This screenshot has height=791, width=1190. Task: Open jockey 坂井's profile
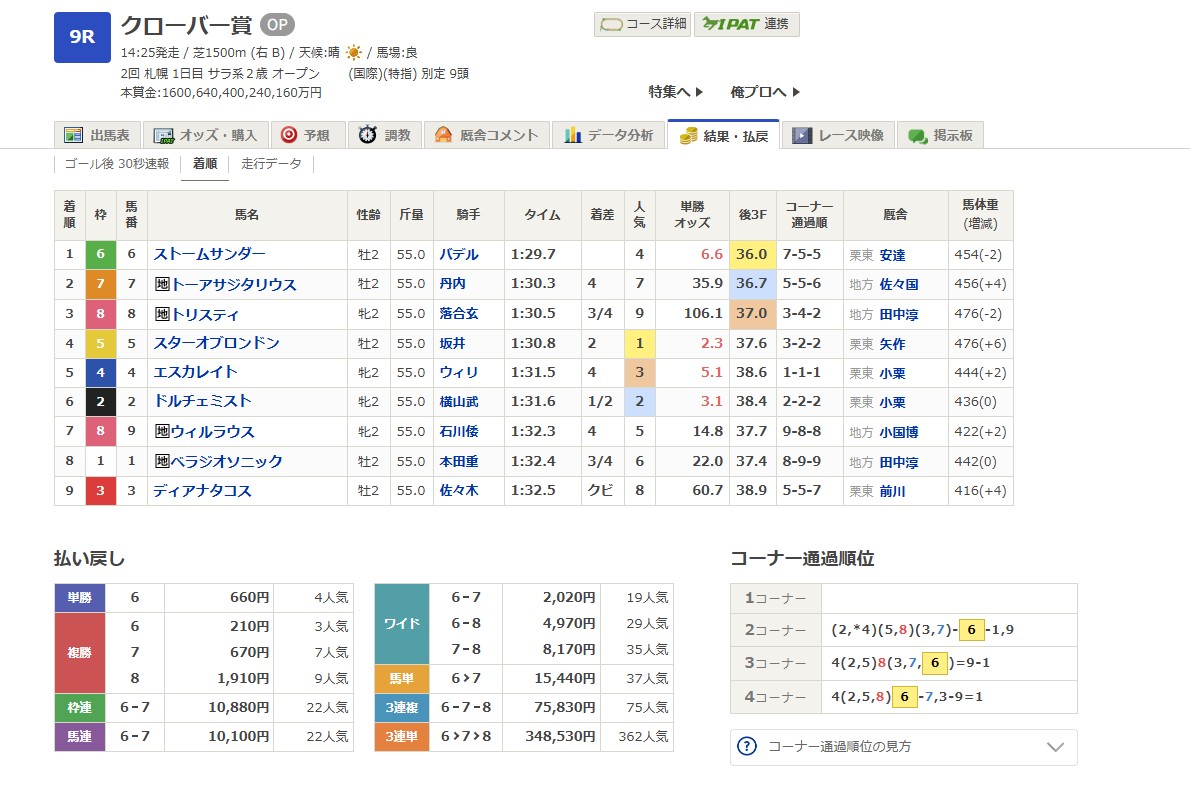point(452,343)
